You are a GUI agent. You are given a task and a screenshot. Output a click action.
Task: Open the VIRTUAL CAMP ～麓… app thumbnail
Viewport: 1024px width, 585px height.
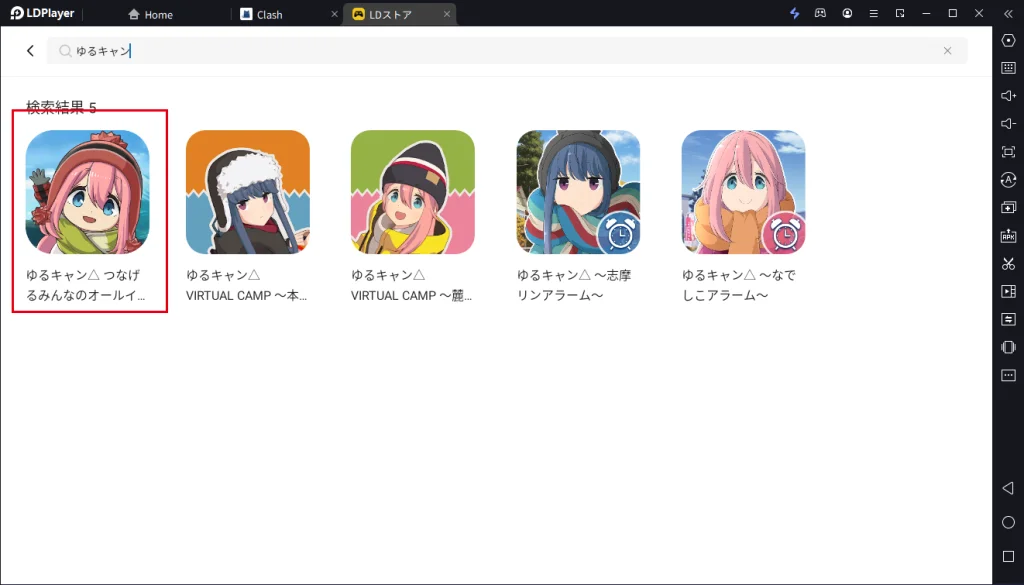pyautogui.click(x=413, y=192)
